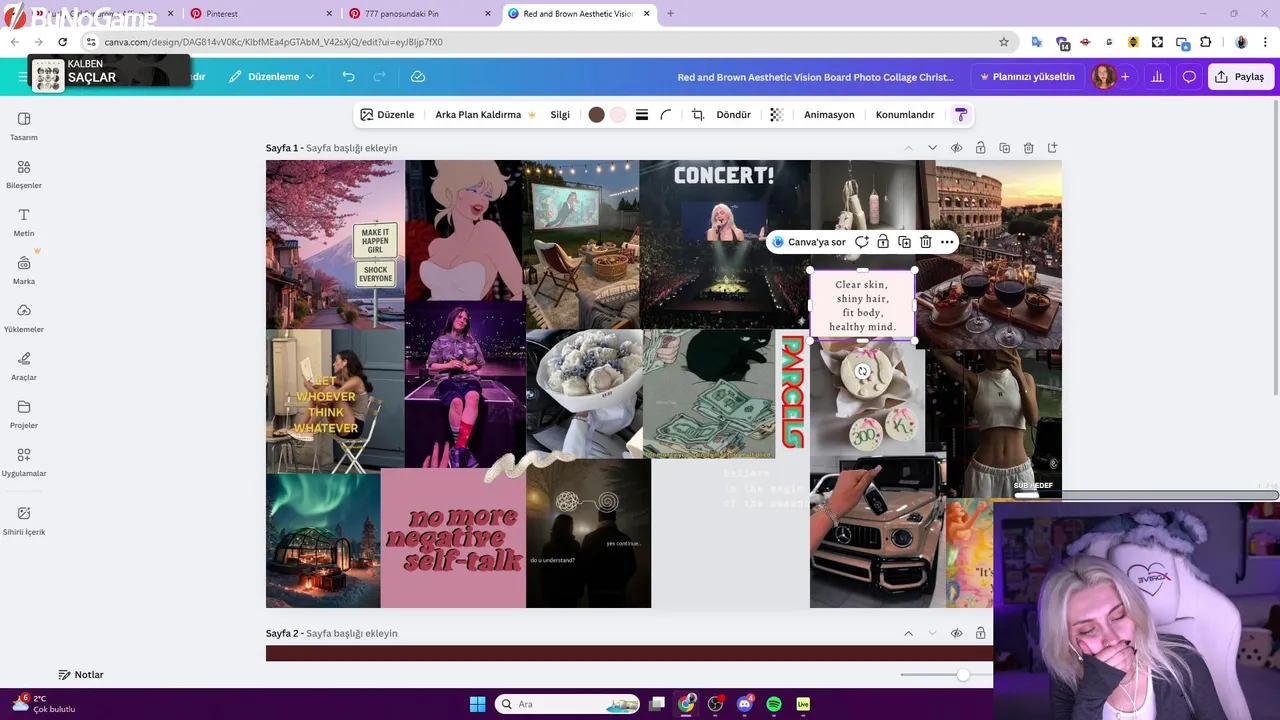
Task: Click the Windows Start button
Action: click(x=477, y=704)
